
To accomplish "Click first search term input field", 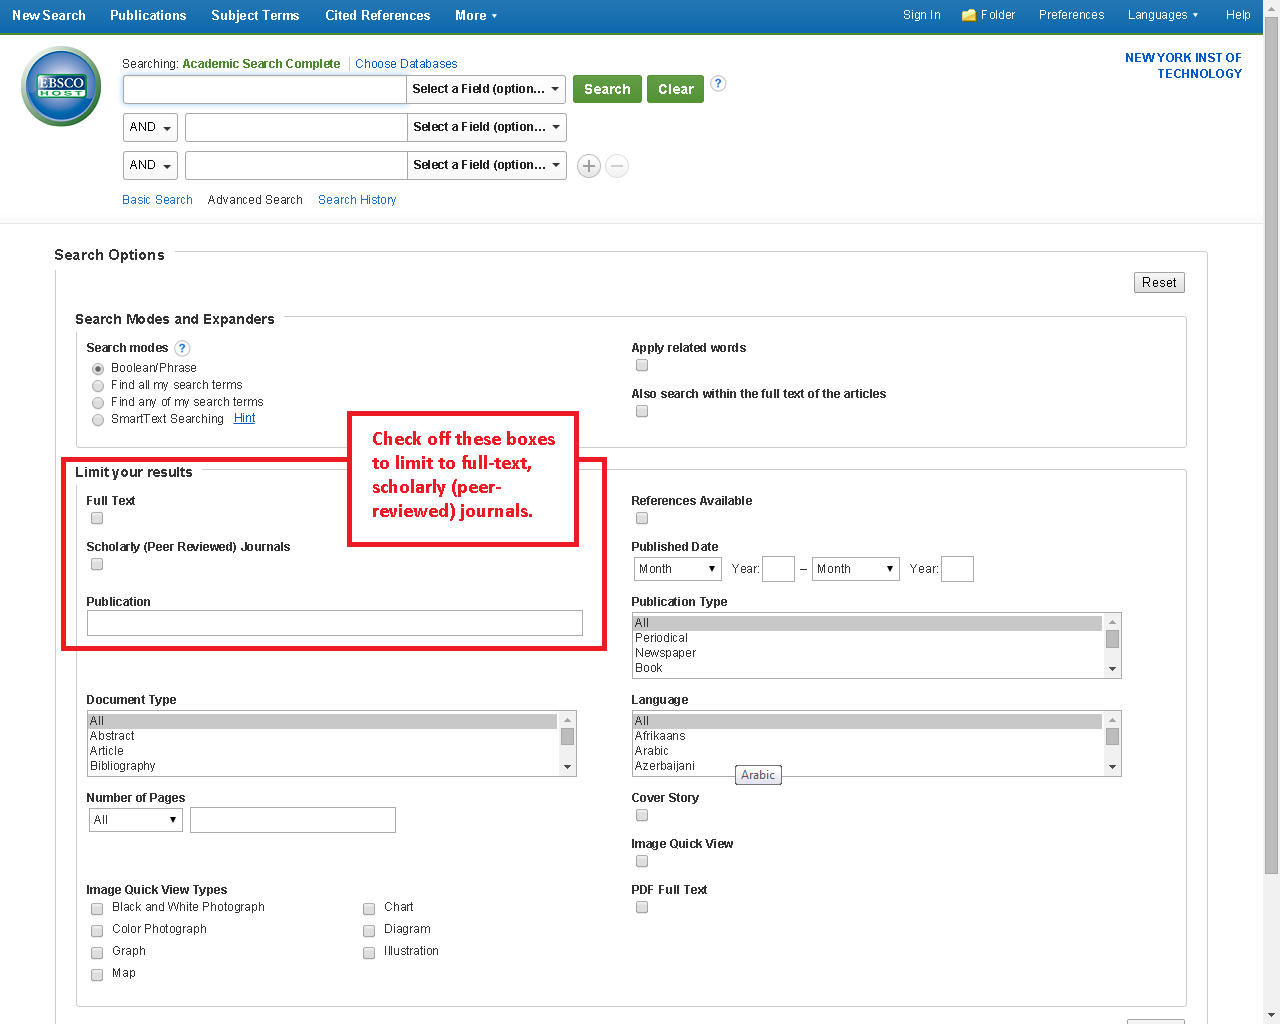I will pos(264,89).
